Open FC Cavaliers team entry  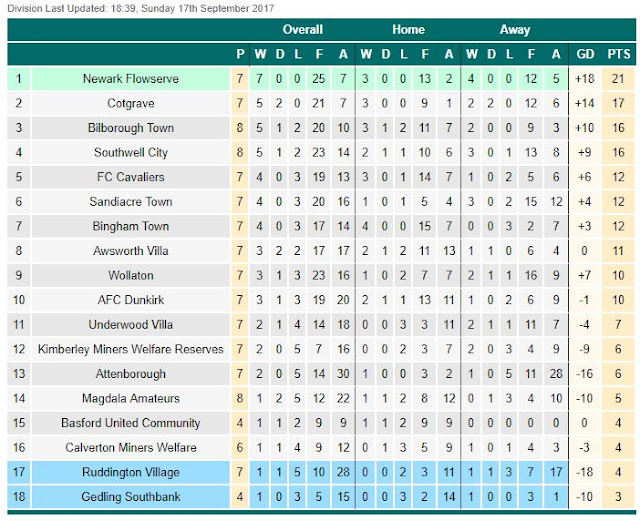coord(130,177)
